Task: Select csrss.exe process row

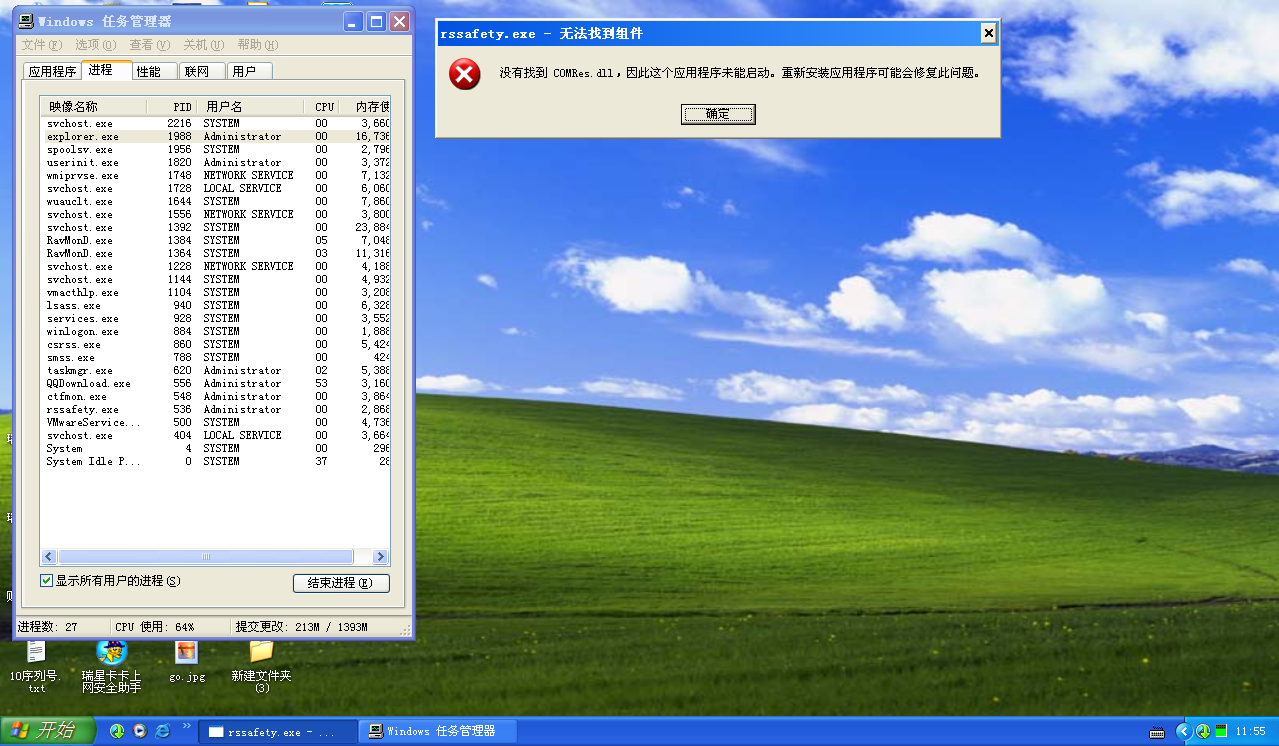Action: tap(216, 344)
